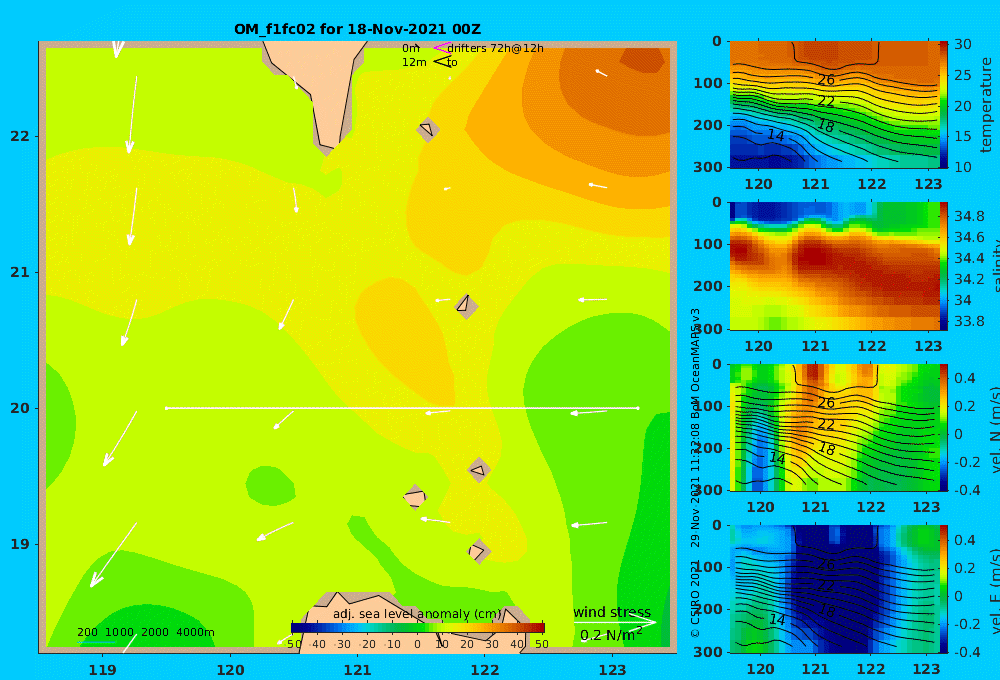Click the 'wind stress' label
1000x680 pixels.
pyautogui.click(x=612, y=612)
